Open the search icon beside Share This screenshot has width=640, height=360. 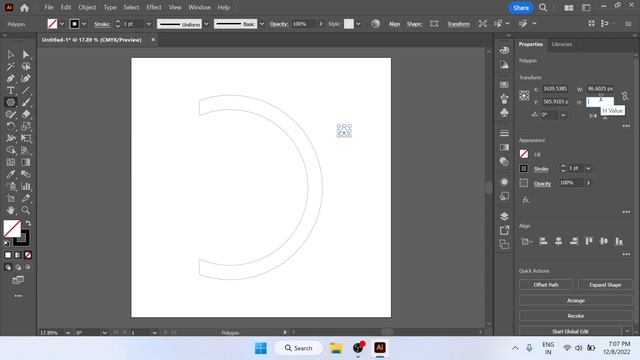543,8
